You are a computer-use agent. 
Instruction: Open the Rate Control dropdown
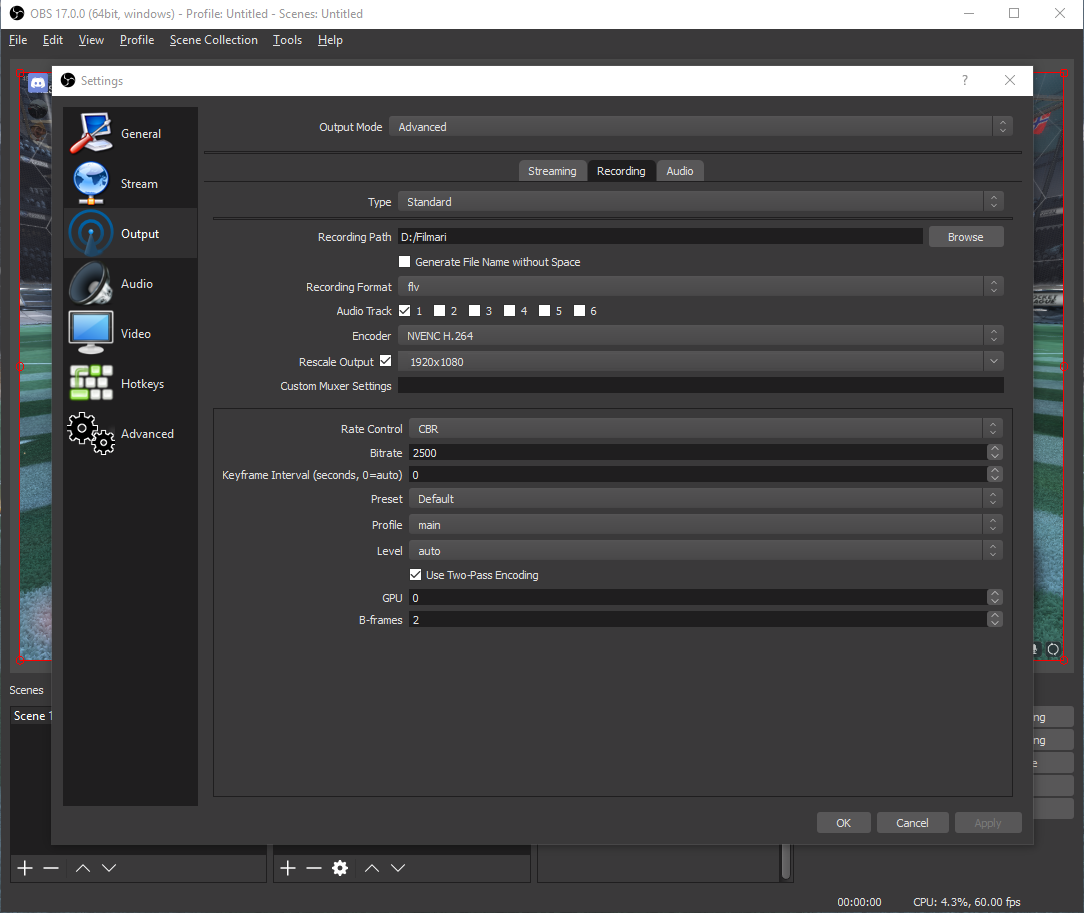click(x=705, y=429)
